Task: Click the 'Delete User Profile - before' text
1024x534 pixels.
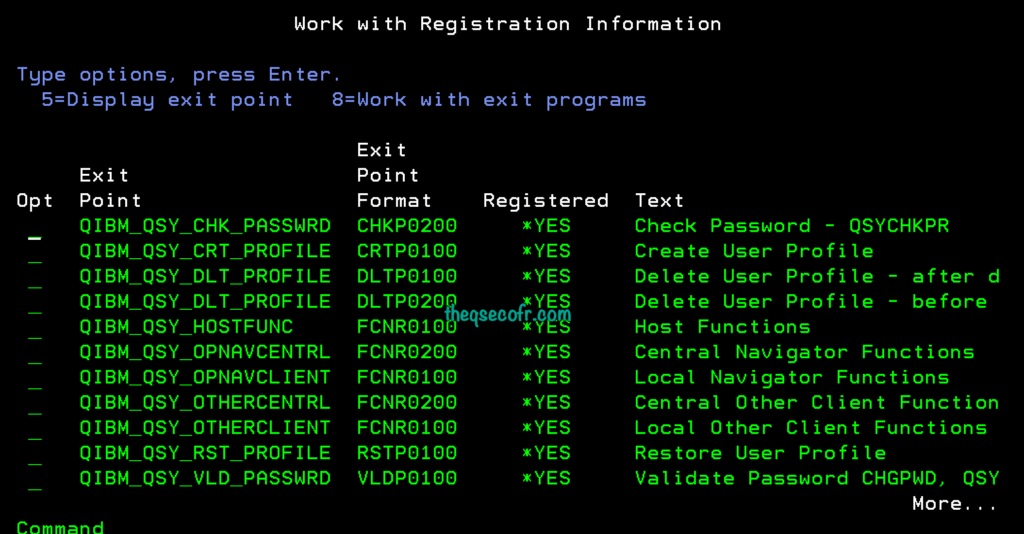Action: pyautogui.click(x=810, y=302)
